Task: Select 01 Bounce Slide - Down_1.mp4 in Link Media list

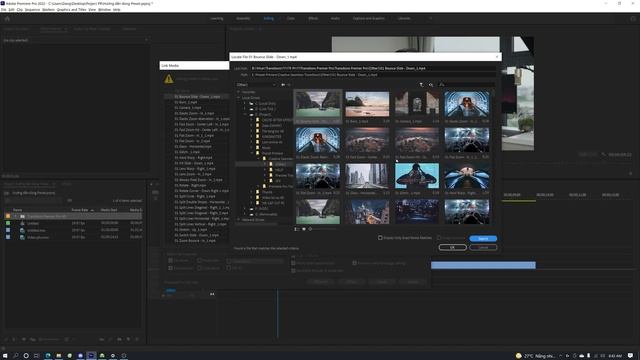Action: tap(197, 97)
